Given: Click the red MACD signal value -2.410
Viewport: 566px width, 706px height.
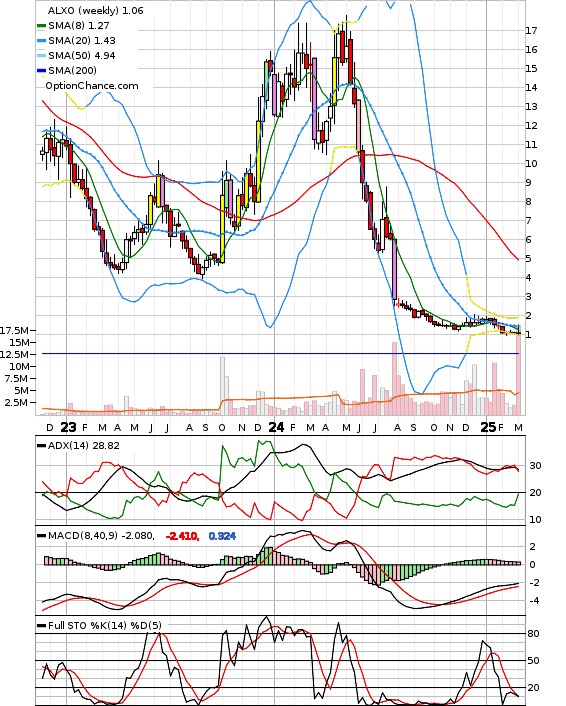Looking at the screenshot, I should (182, 536).
